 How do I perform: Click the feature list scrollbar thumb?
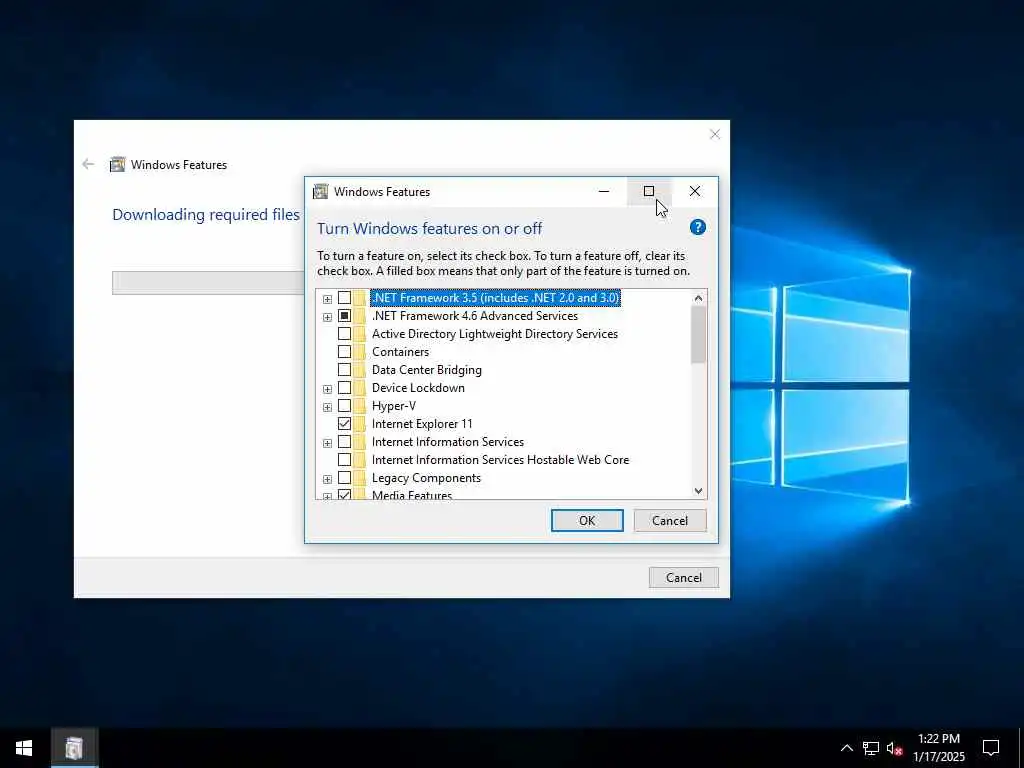pos(698,335)
